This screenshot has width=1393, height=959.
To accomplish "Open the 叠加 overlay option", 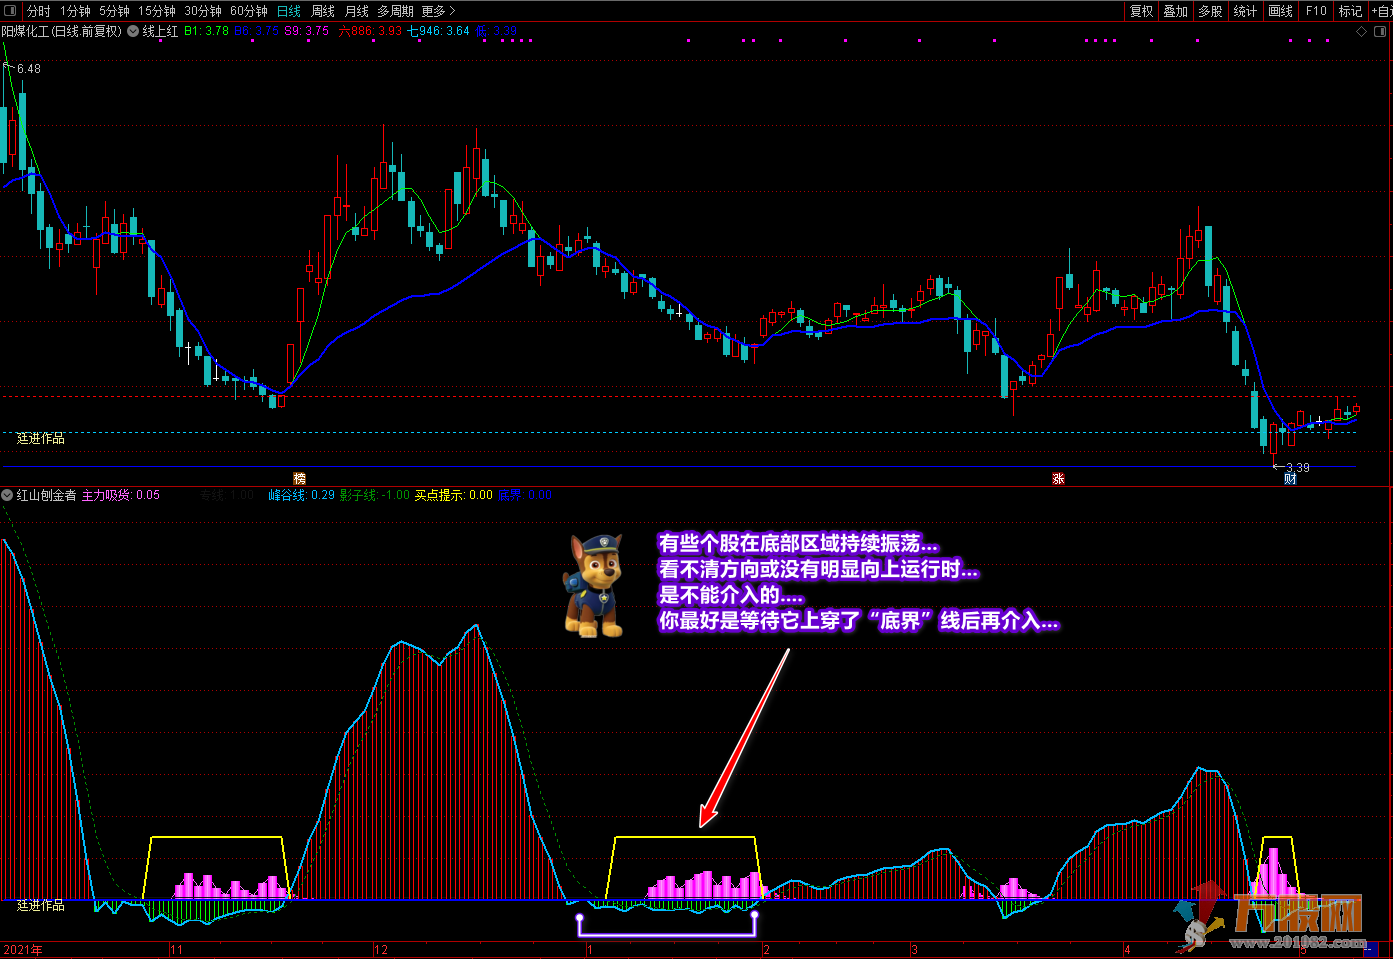I will (1176, 11).
